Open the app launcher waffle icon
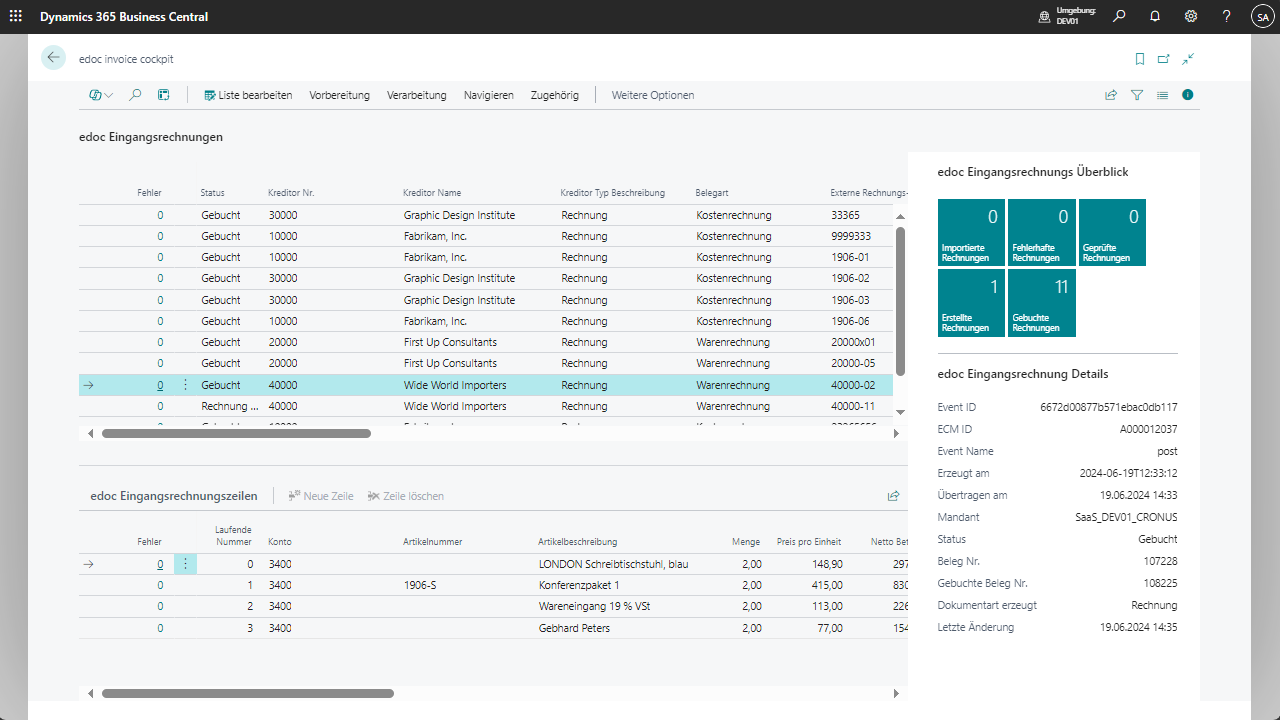The width and height of the screenshot is (1280, 720). tap(15, 17)
